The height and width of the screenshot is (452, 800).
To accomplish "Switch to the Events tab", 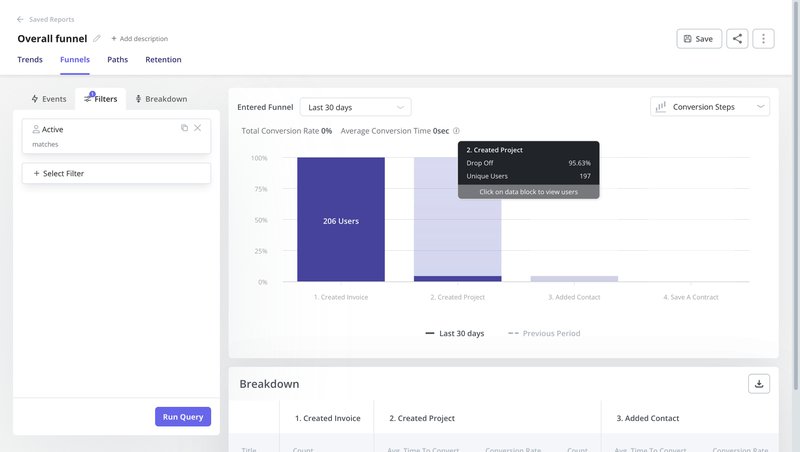I will pyautogui.click(x=48, y=99).
